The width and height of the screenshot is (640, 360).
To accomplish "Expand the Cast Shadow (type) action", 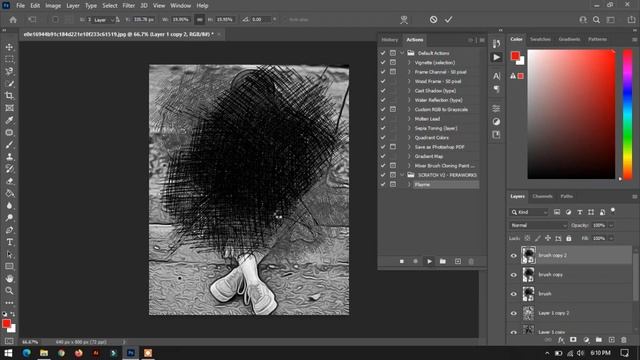I will [409, 91].
